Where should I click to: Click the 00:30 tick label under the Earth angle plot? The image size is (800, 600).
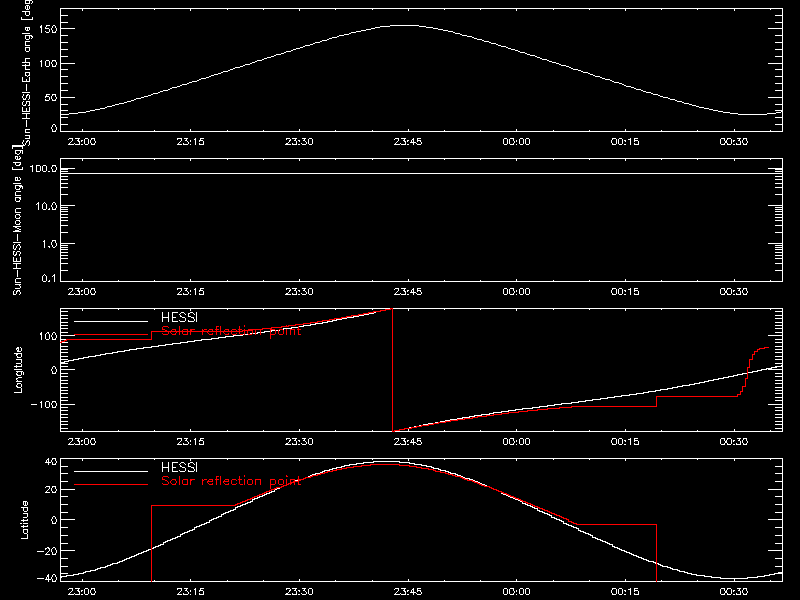tap(734, 141)
